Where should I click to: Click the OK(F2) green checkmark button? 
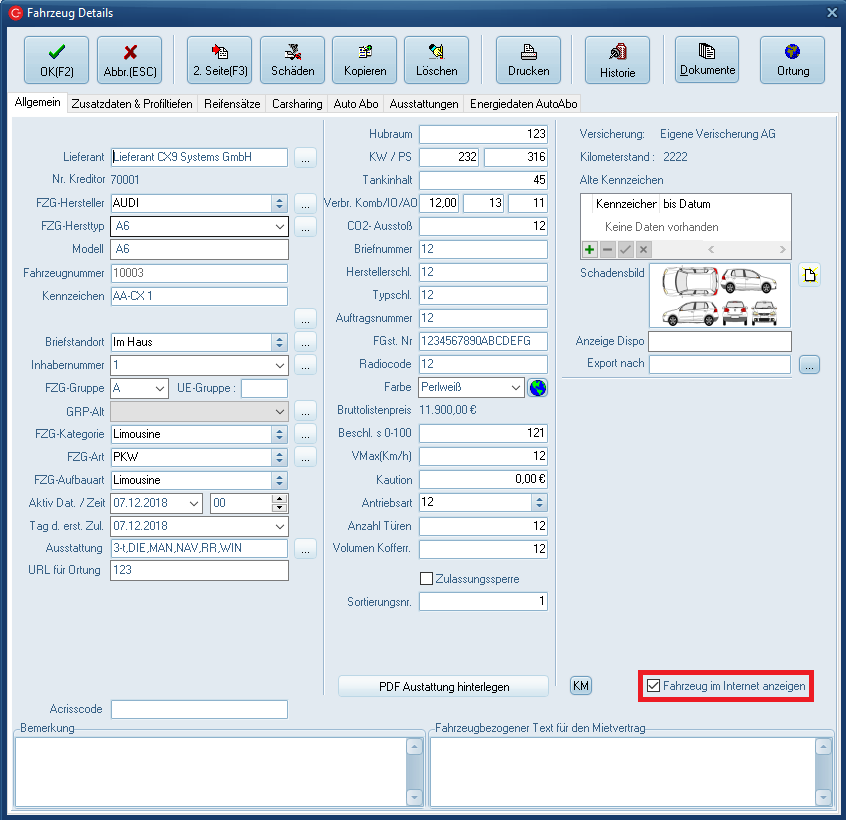(56, 60)
